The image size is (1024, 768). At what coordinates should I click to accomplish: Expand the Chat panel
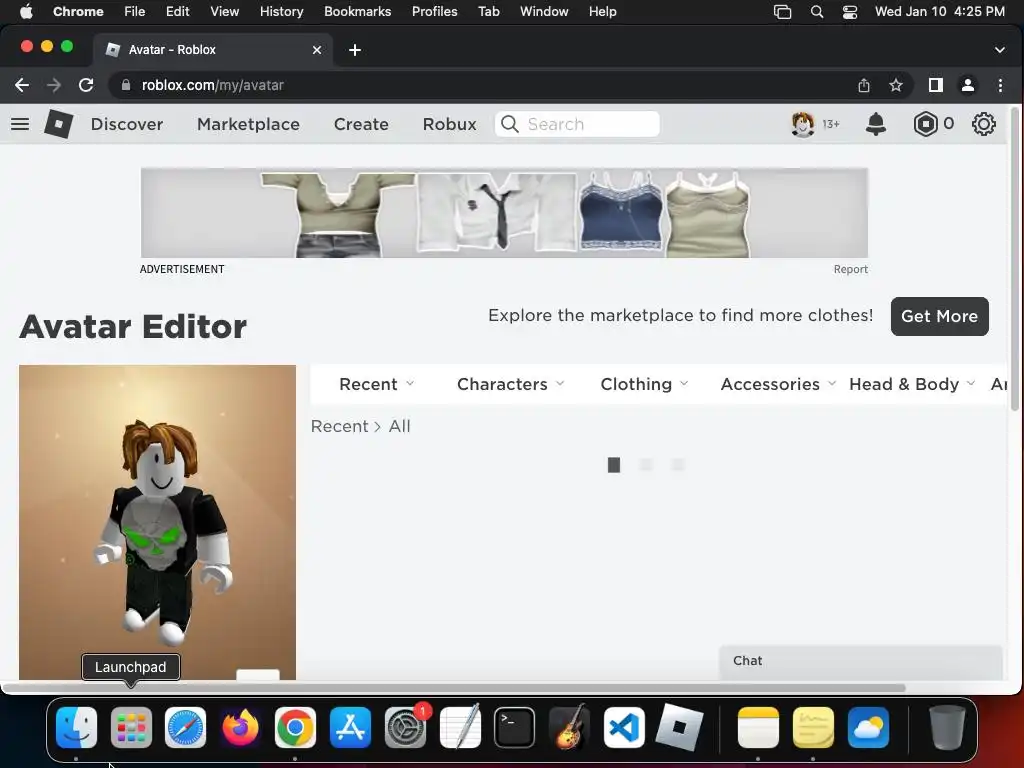point(861,662)
